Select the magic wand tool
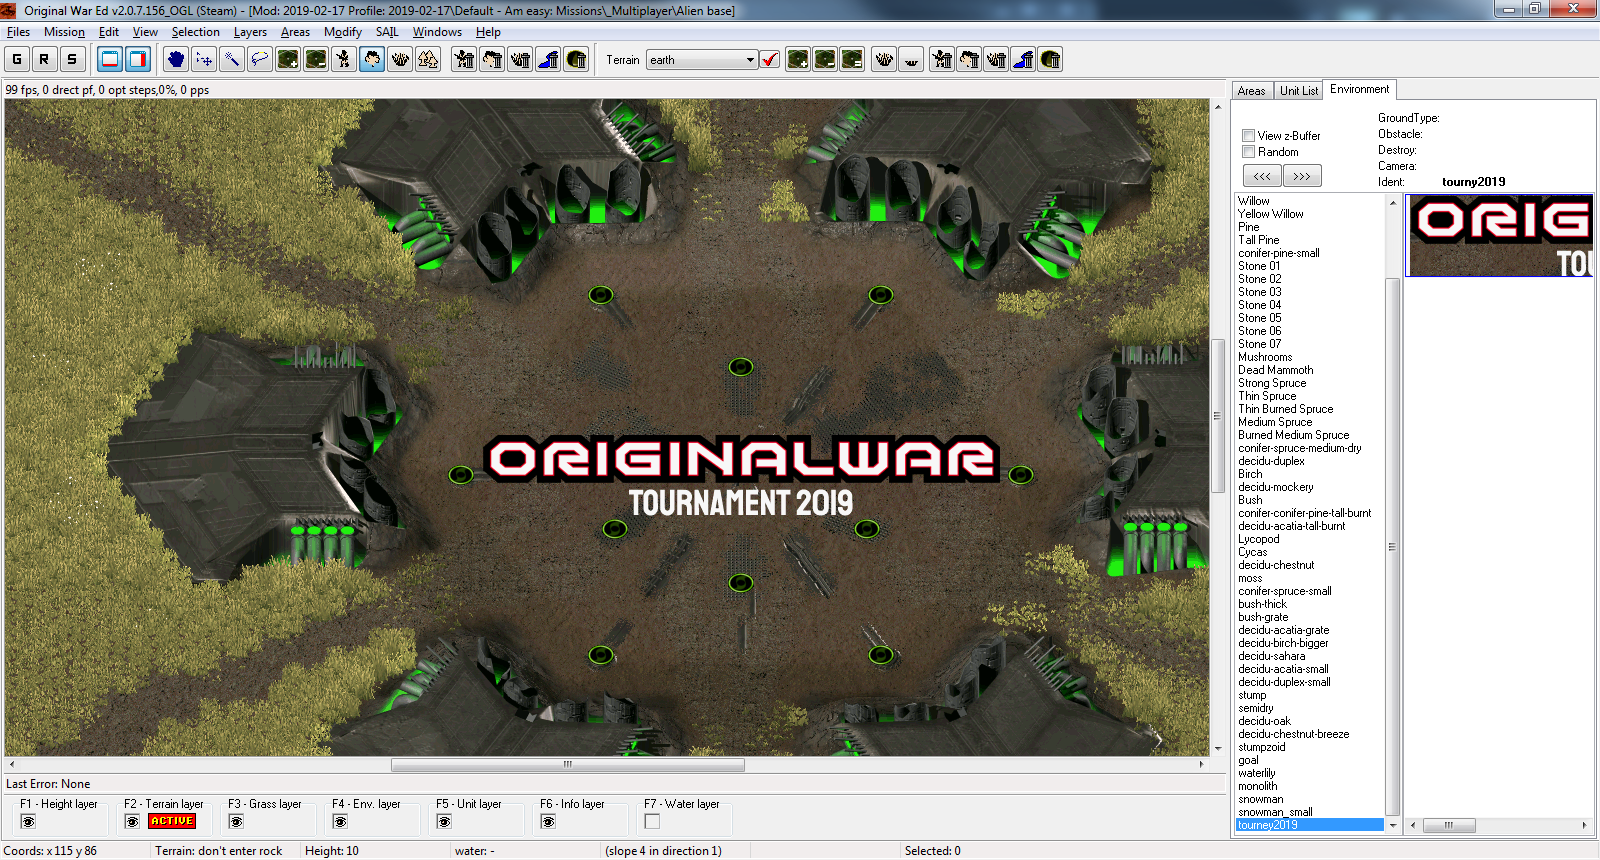This screenshot has width=1600, height=860. point(232,59)
